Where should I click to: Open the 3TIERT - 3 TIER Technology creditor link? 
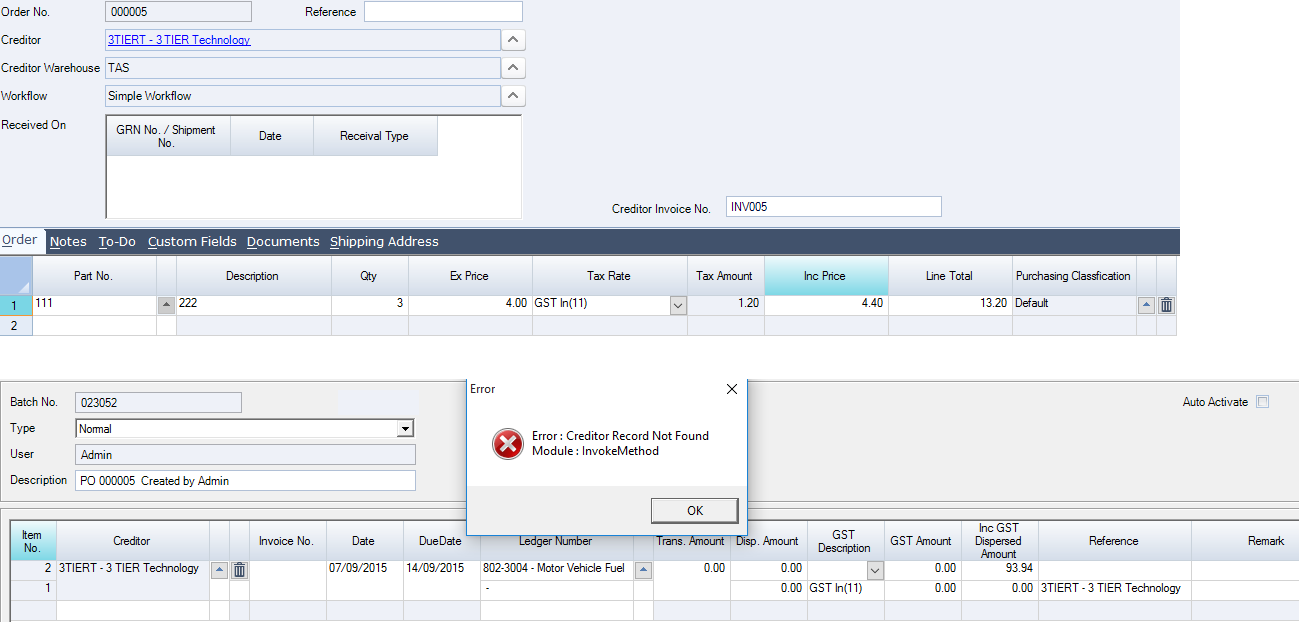(179, 40)
